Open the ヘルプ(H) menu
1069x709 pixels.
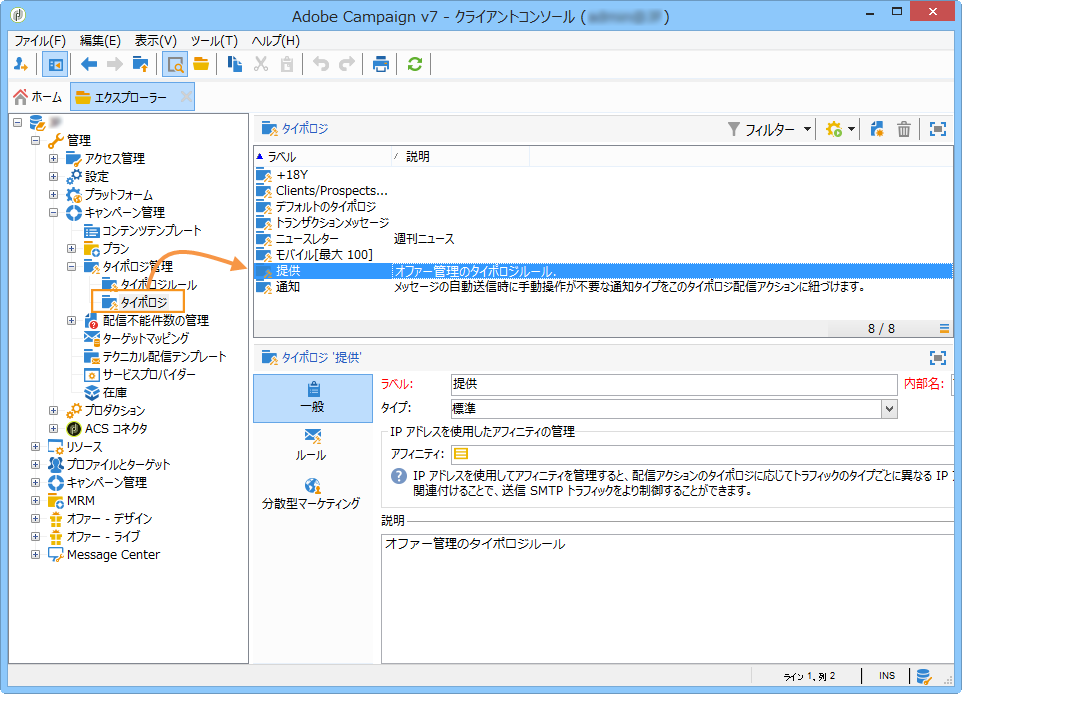275,41
